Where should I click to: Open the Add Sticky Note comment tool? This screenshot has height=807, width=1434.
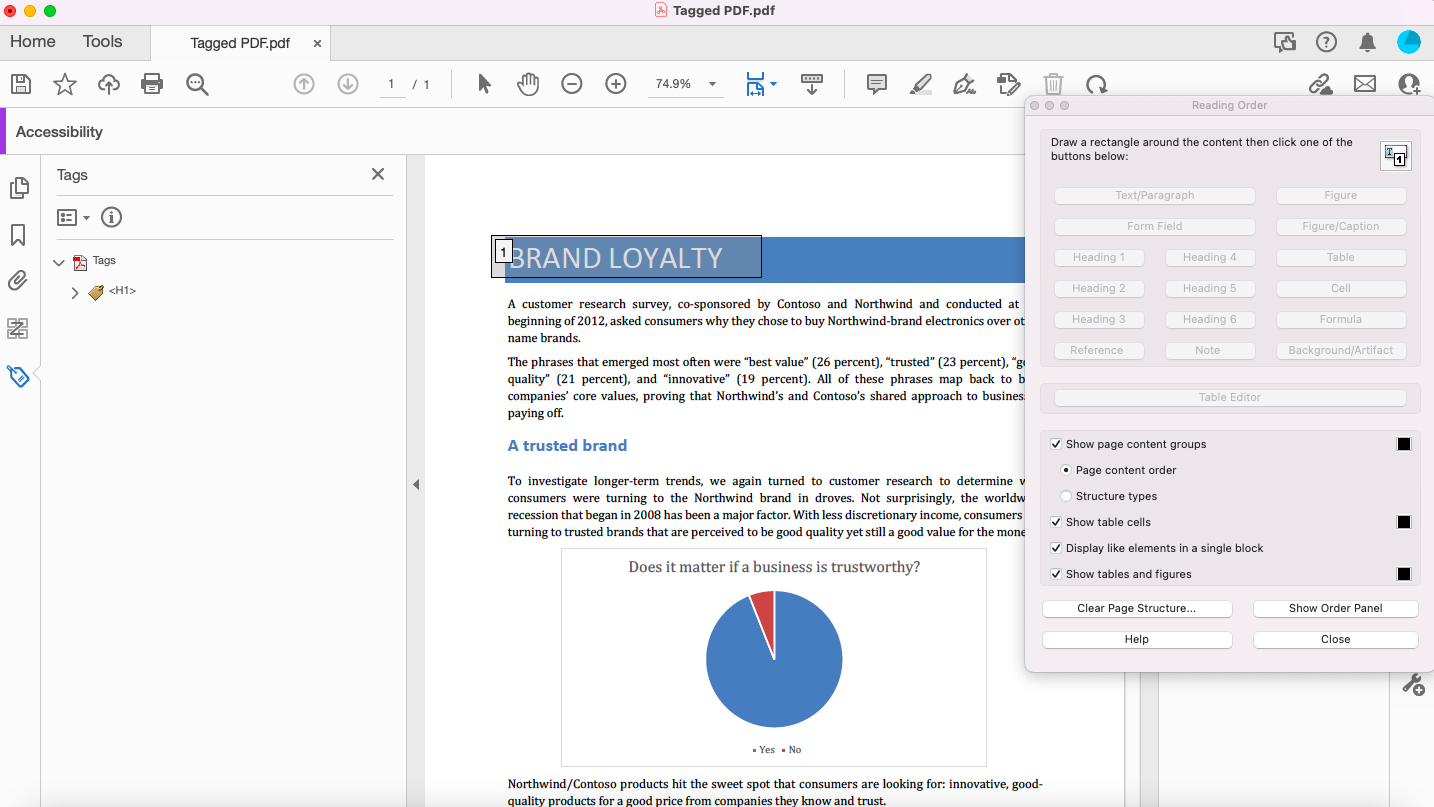(876, 84)
